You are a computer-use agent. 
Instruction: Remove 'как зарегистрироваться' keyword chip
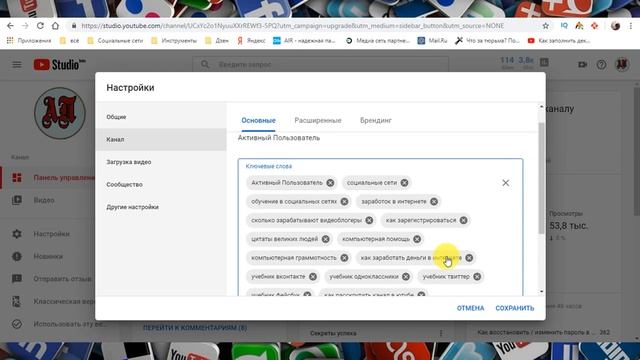464,220
